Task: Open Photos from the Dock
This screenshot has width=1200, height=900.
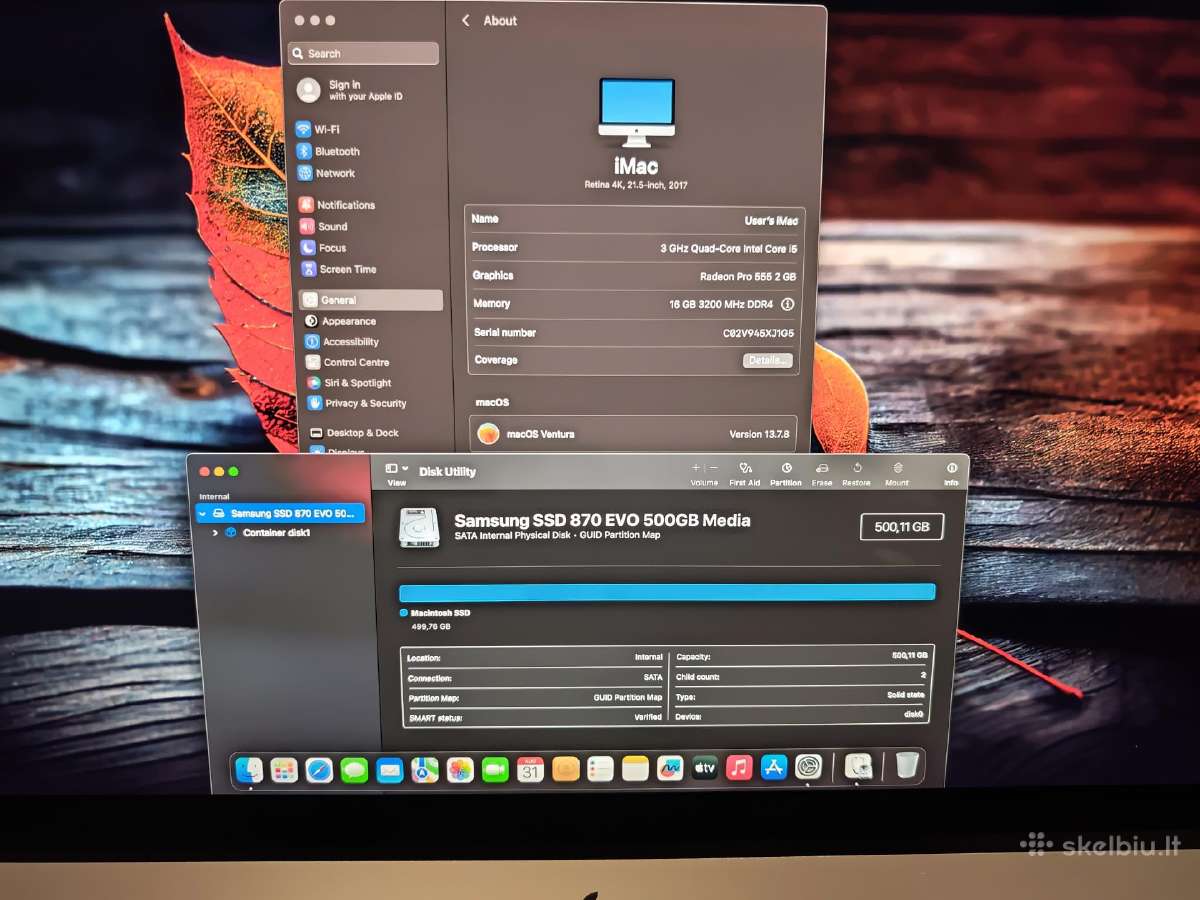Action: coord(460,770)
